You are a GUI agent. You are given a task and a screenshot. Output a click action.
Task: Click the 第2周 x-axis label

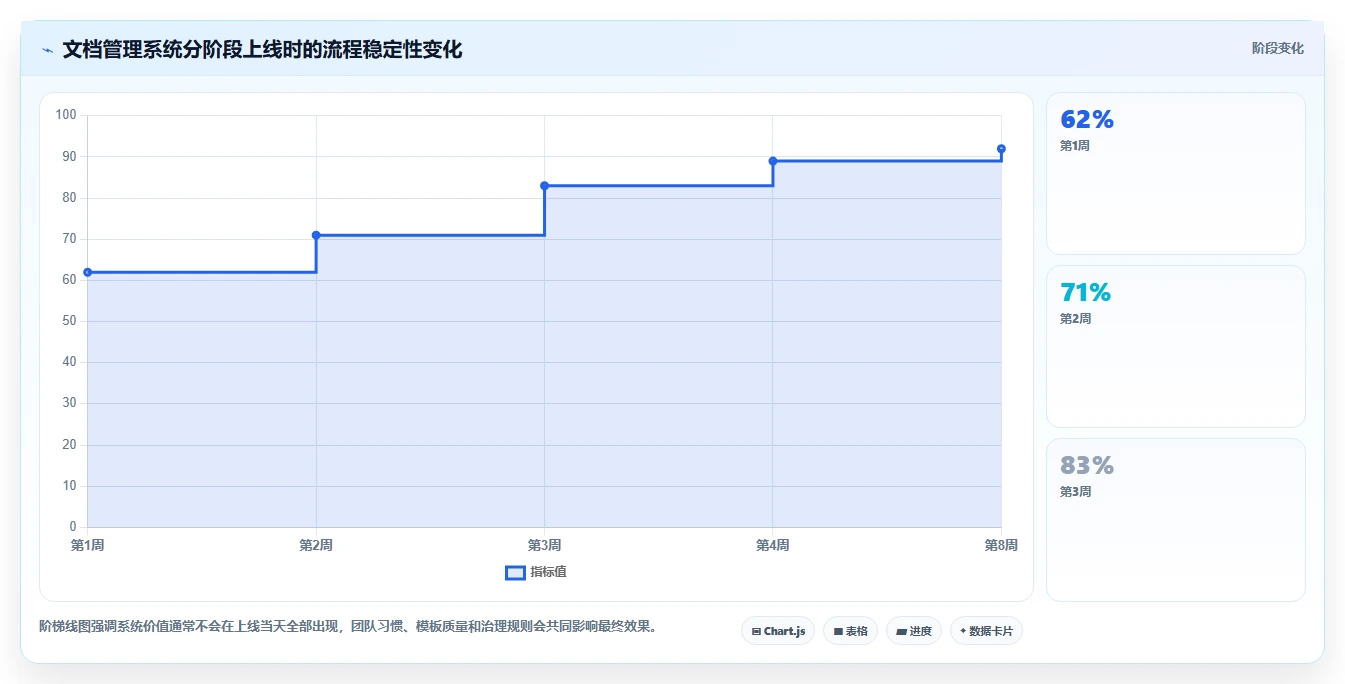point(316,545)
